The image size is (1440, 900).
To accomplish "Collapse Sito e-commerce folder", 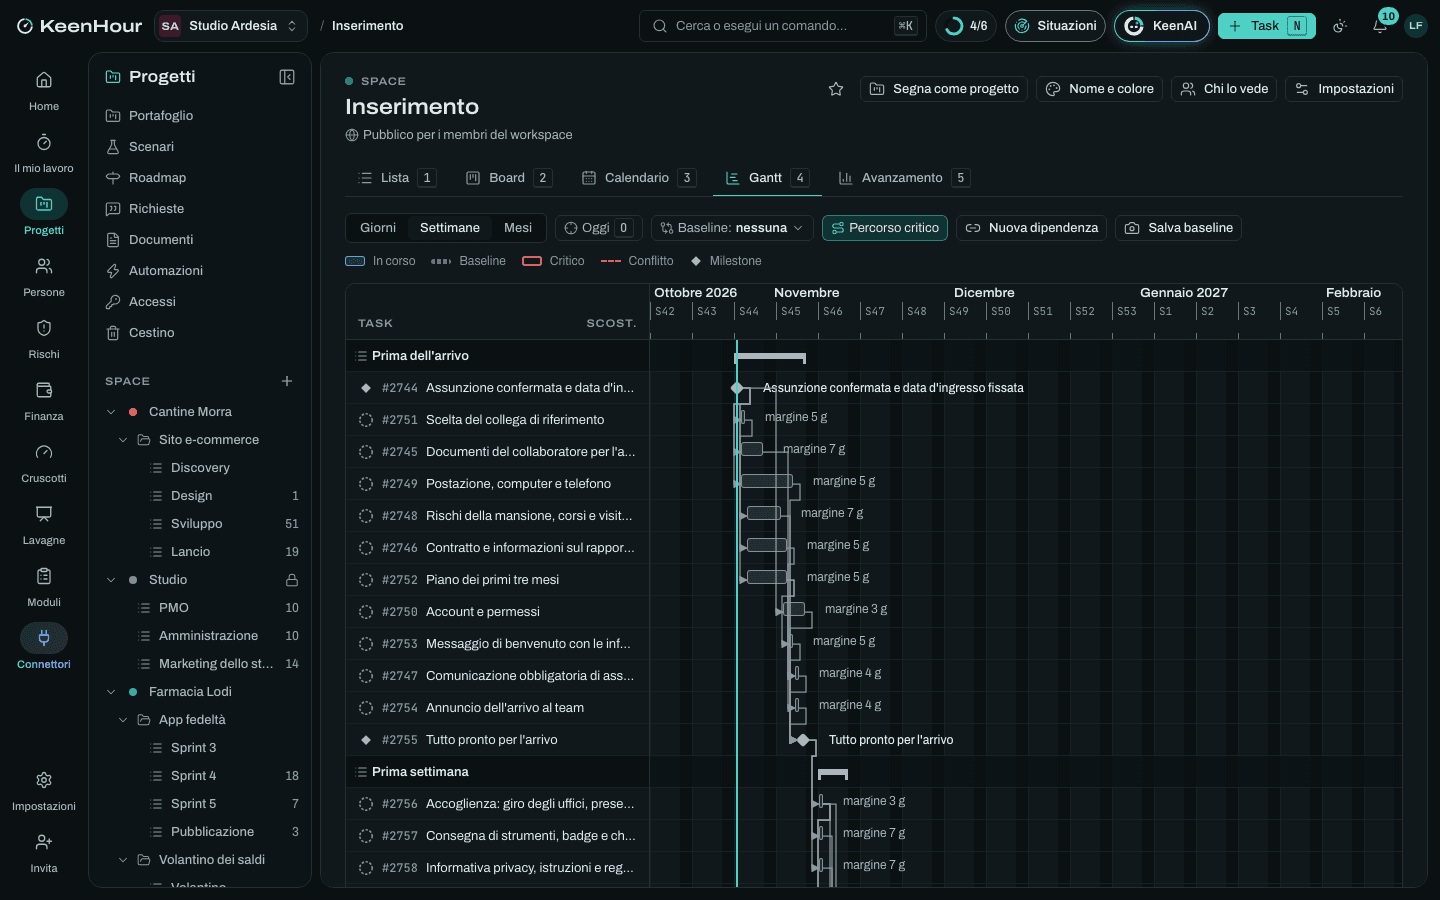I will (123, 440).
